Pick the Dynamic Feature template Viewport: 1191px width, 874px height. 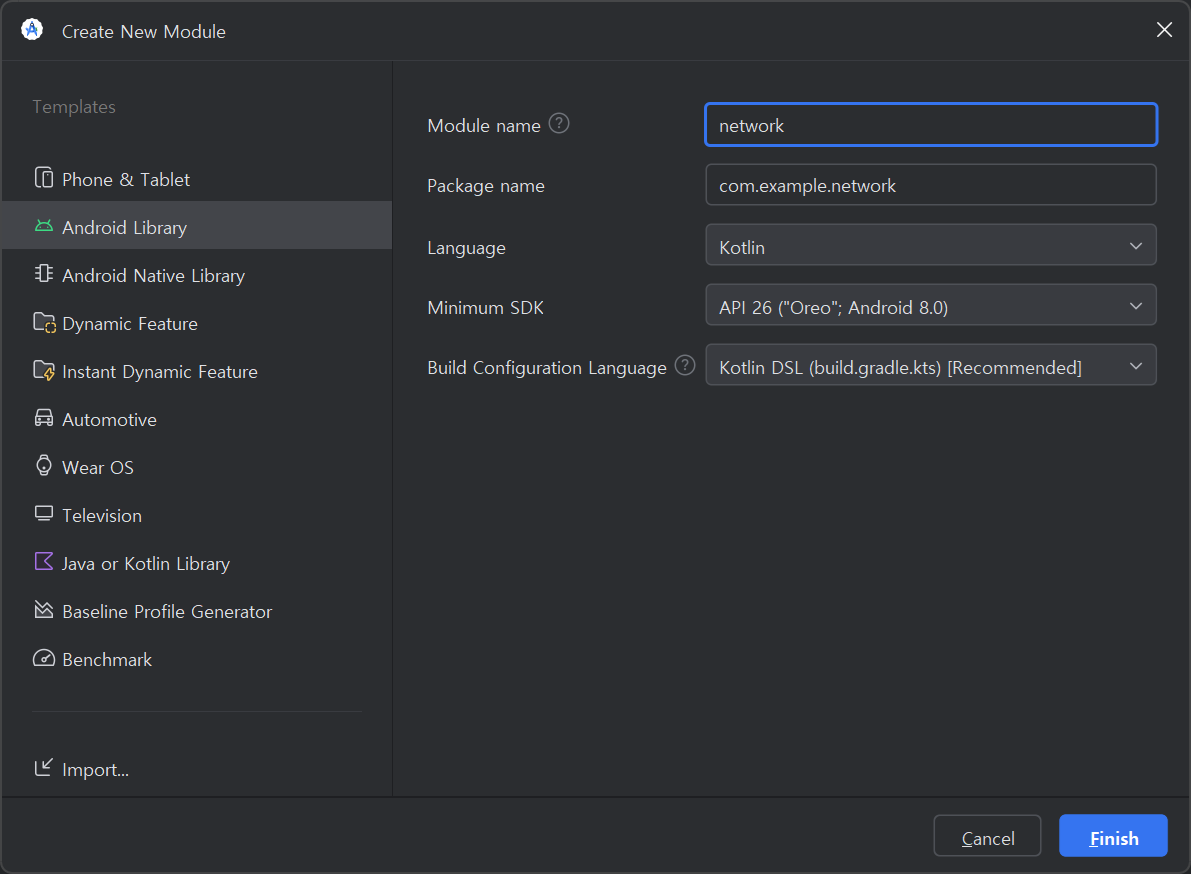pos(197,323)
